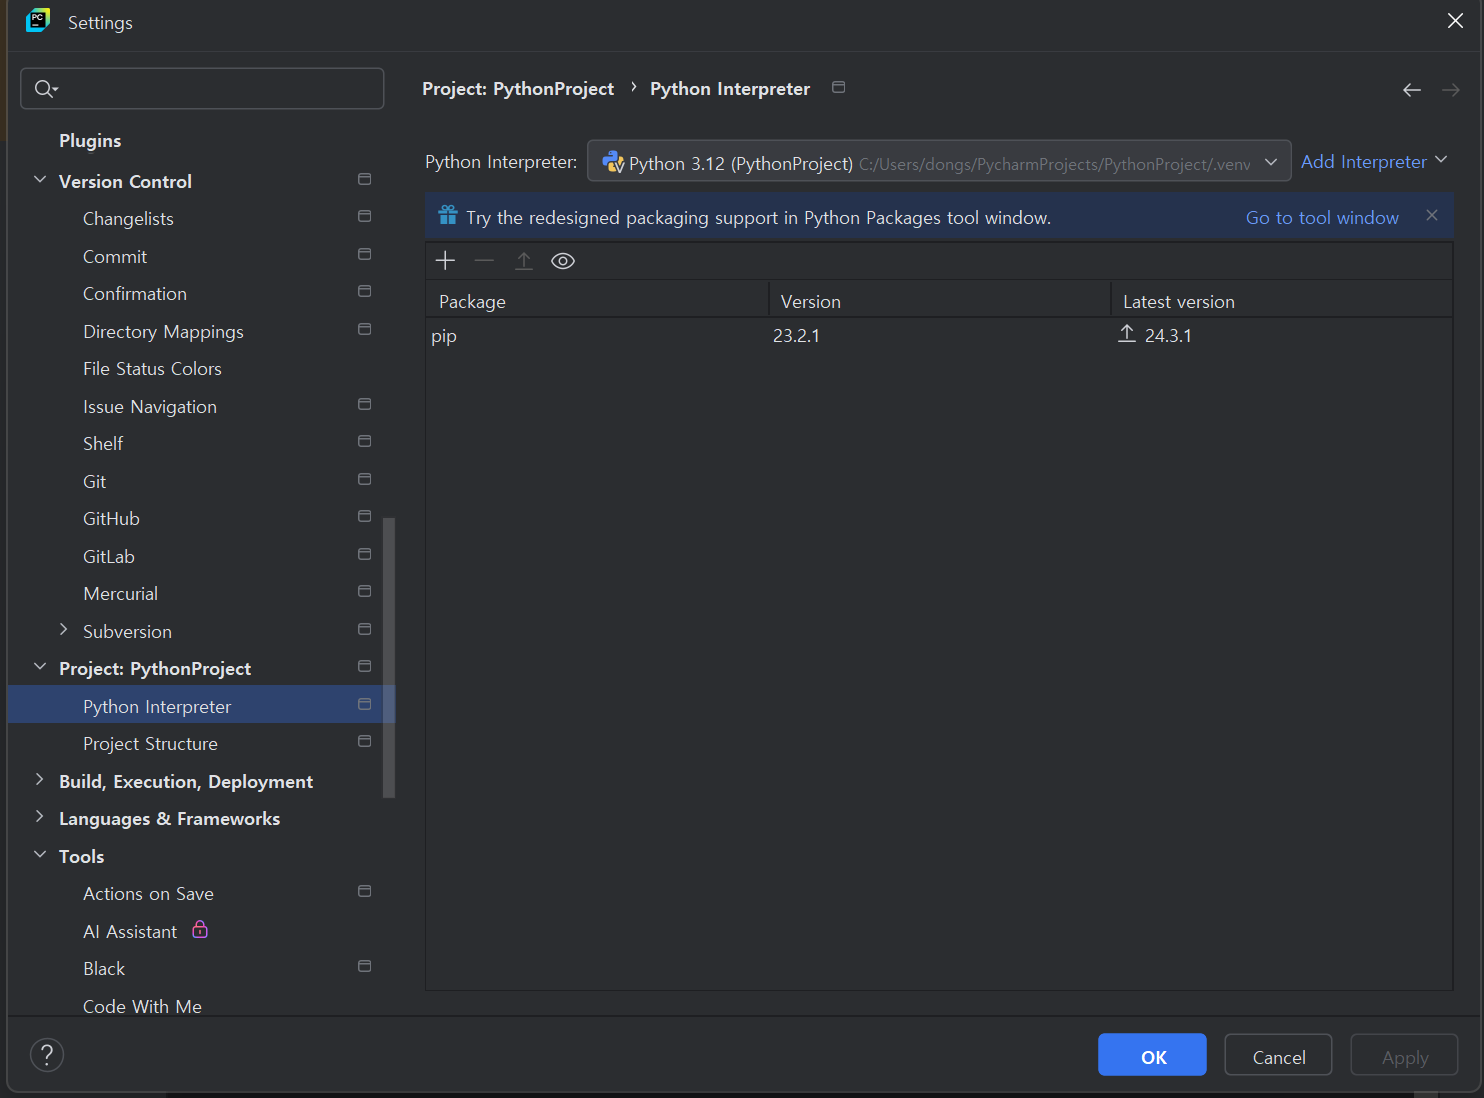Collapse the Version Control section
Image resolution: width=1484 pixels, height=1098 pixels.
pyautogui.click(x=40, y=180)
